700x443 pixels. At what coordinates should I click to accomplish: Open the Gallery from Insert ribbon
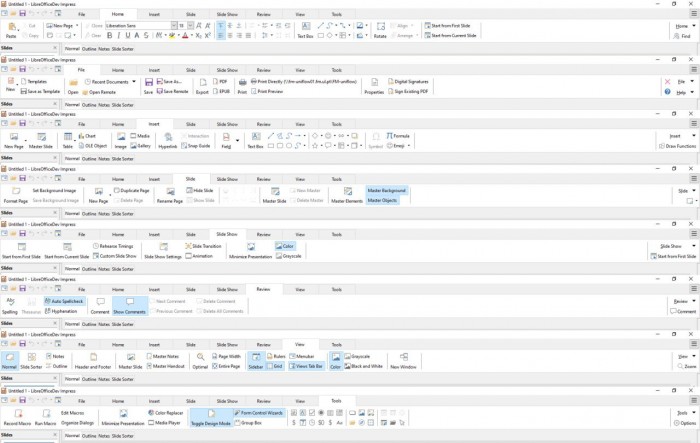(141, 146)
